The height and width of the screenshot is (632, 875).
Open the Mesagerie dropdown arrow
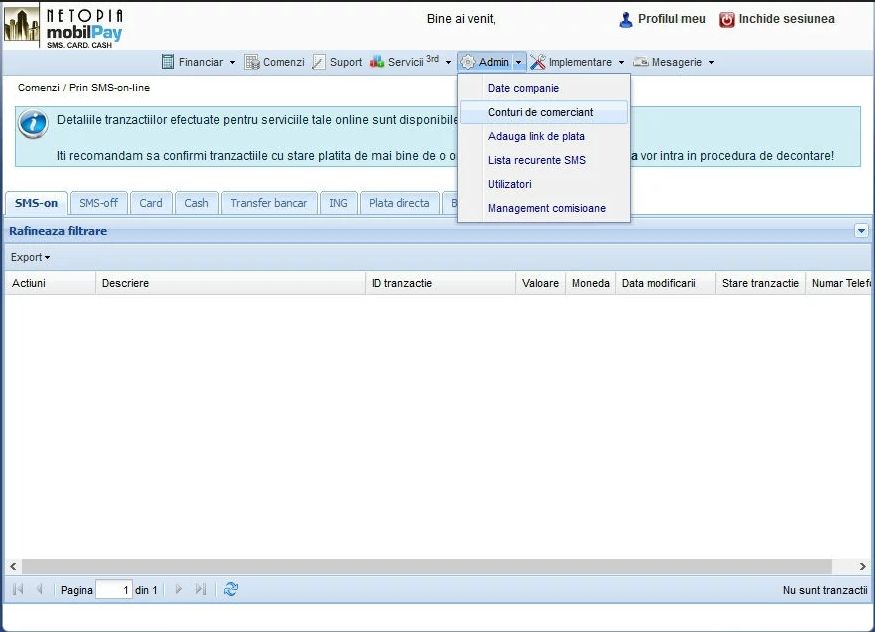click(x=712, y=62)
